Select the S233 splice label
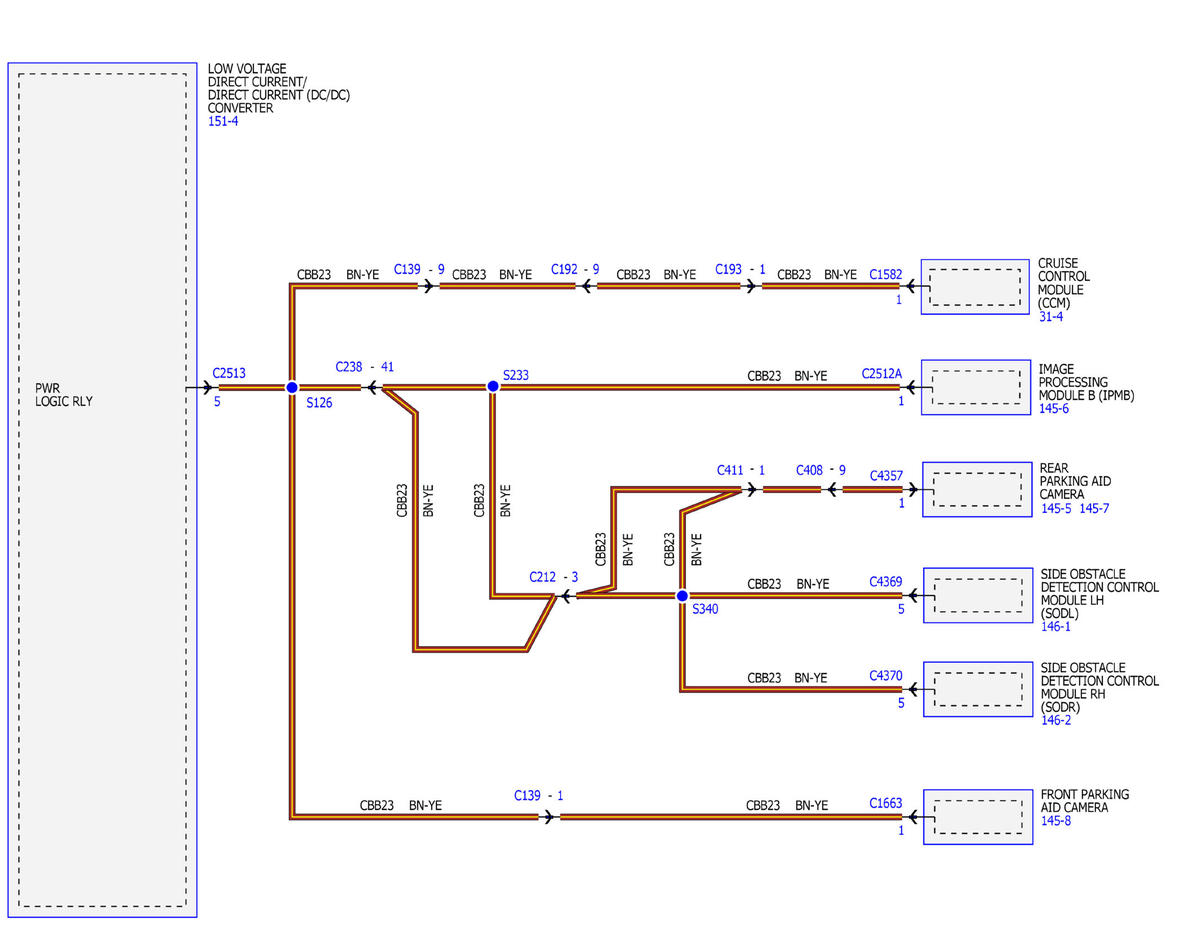 [516, 375]
